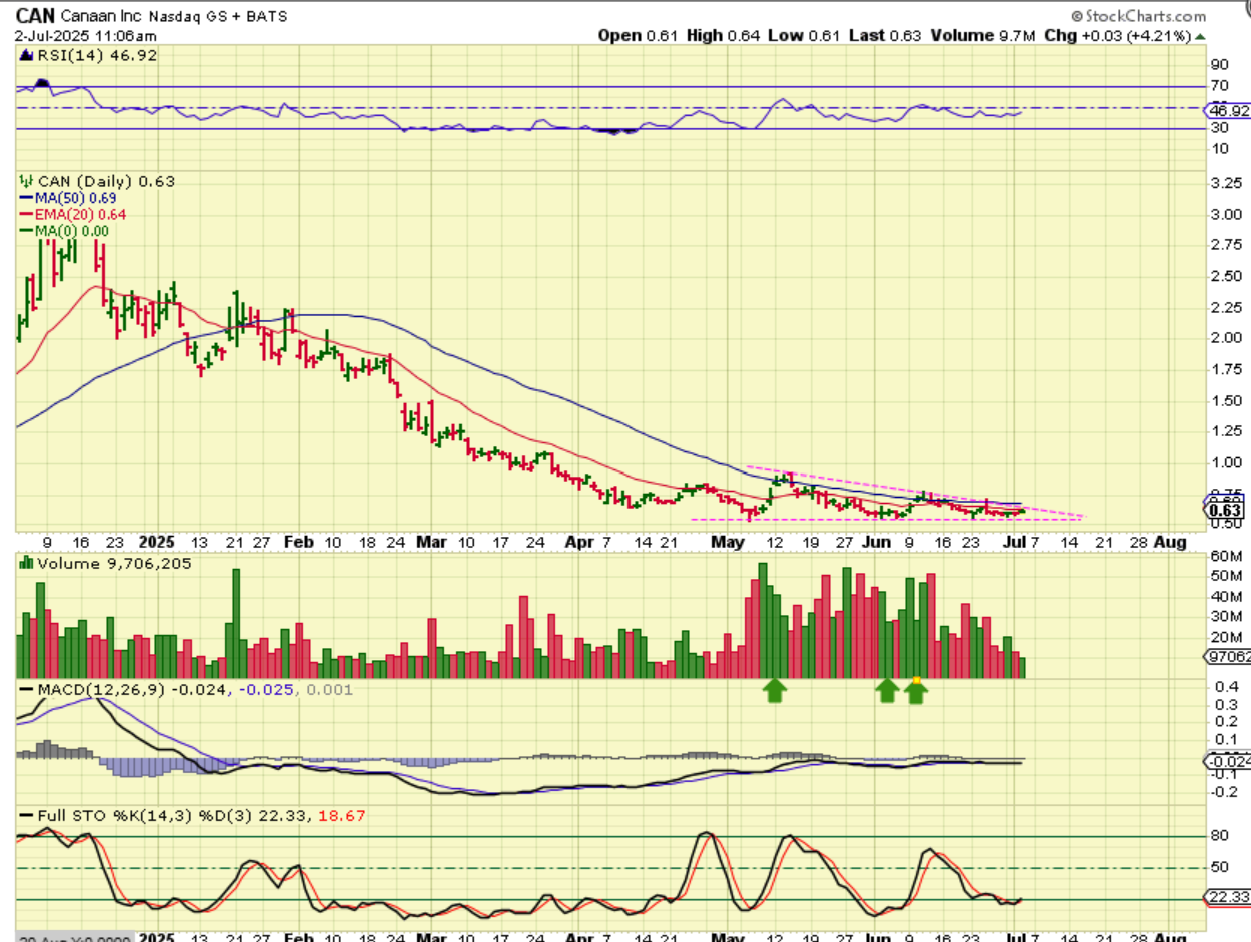
Task: Click the green up triangle beside Chg
Action: pyautogui.click(x=1201, y=35)
